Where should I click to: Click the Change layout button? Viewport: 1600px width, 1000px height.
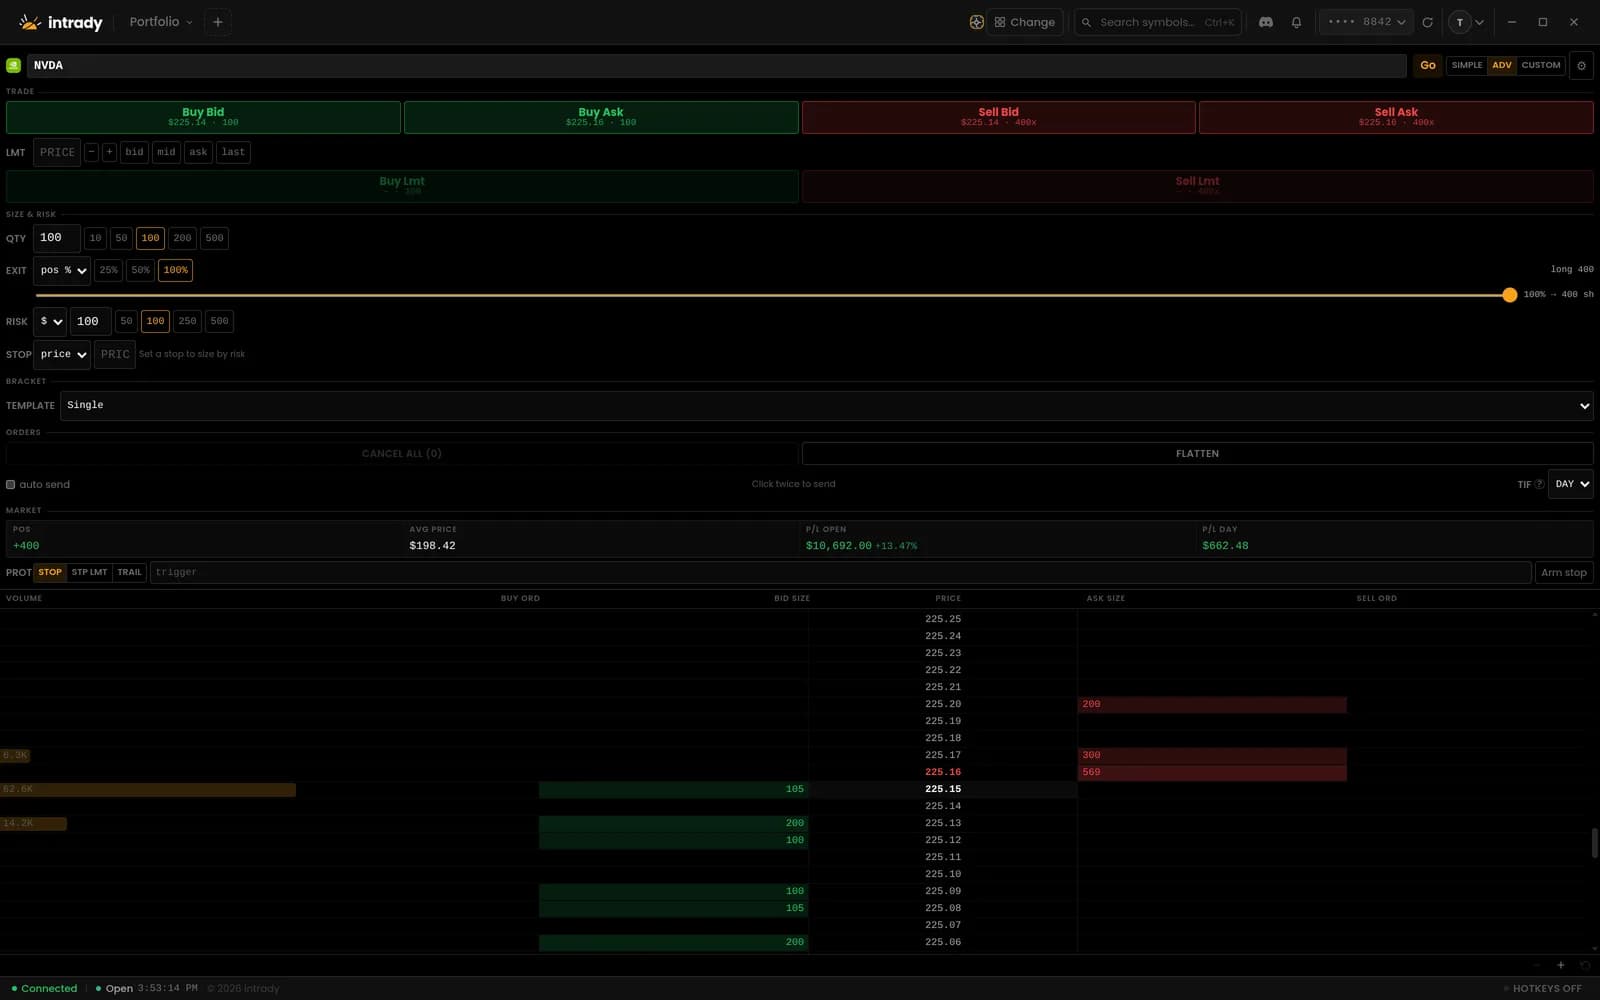tap(1025, 22)
